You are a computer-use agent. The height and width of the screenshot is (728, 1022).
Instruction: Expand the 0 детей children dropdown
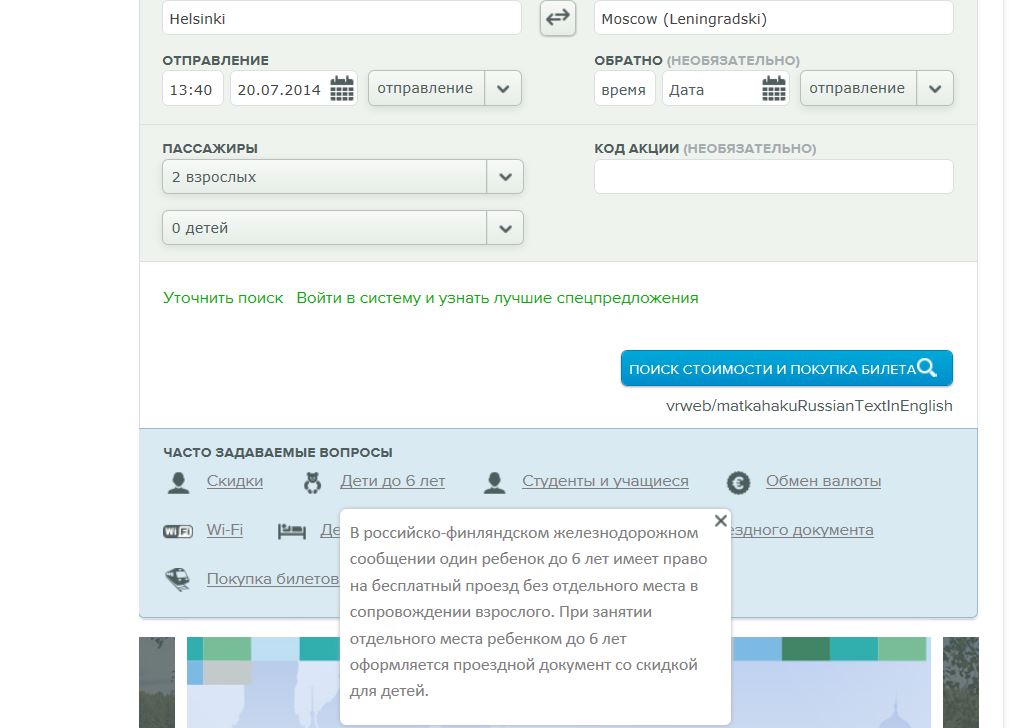point(504,228)
